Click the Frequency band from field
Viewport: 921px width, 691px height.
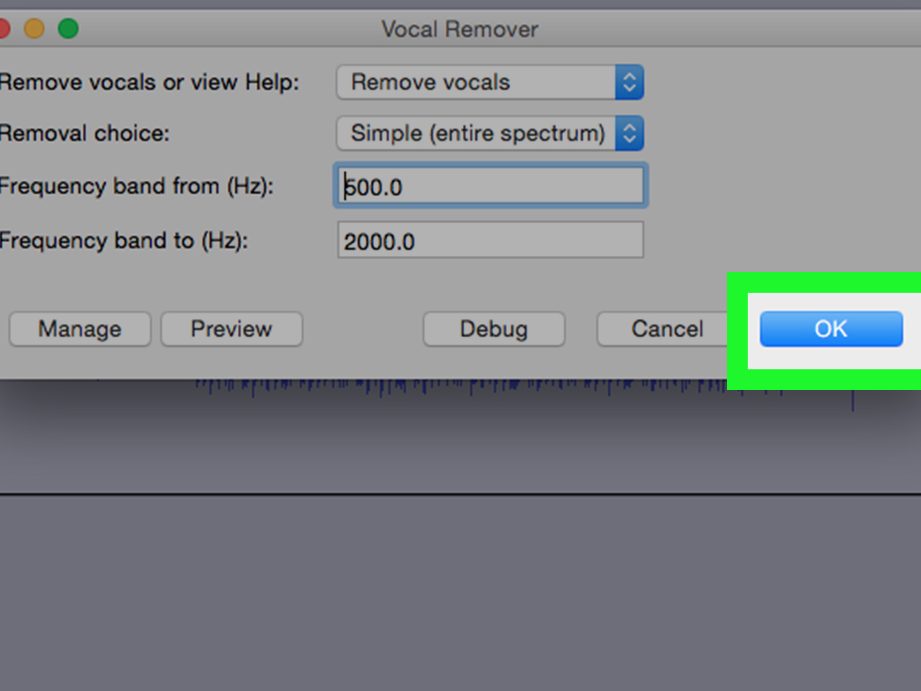[x=491, y=187]
